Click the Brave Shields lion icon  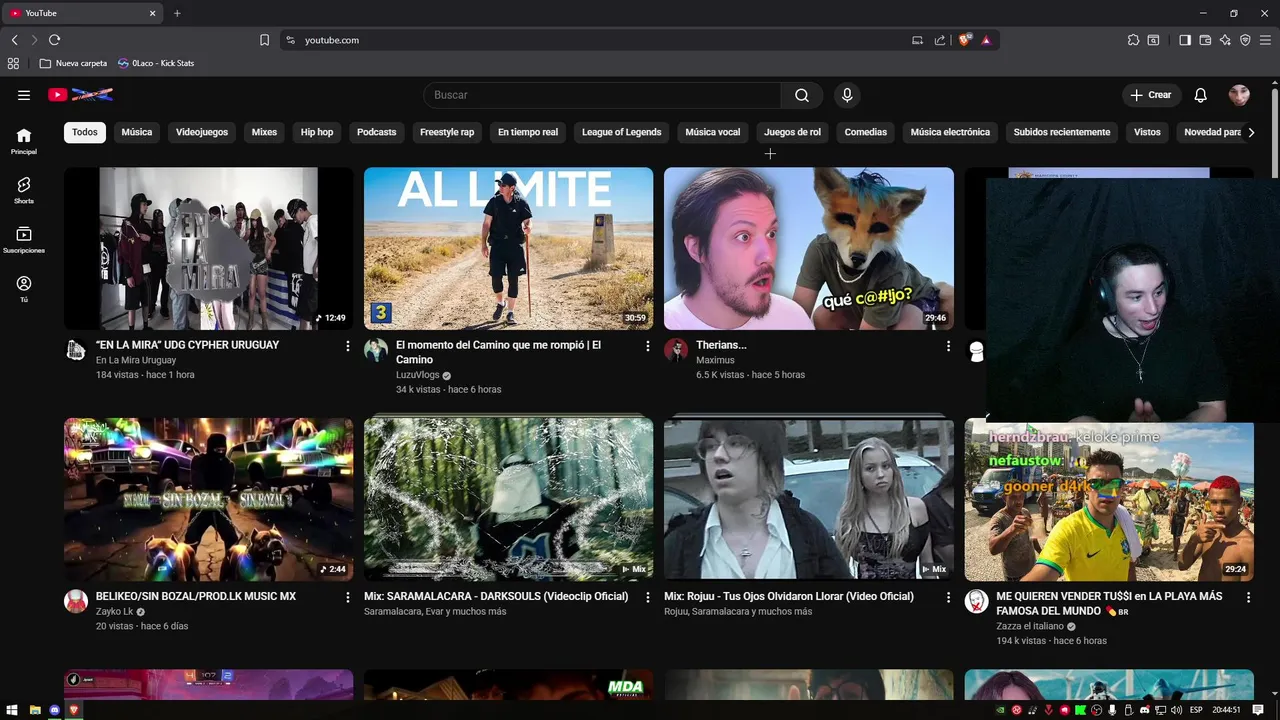[x=965, y=40]
